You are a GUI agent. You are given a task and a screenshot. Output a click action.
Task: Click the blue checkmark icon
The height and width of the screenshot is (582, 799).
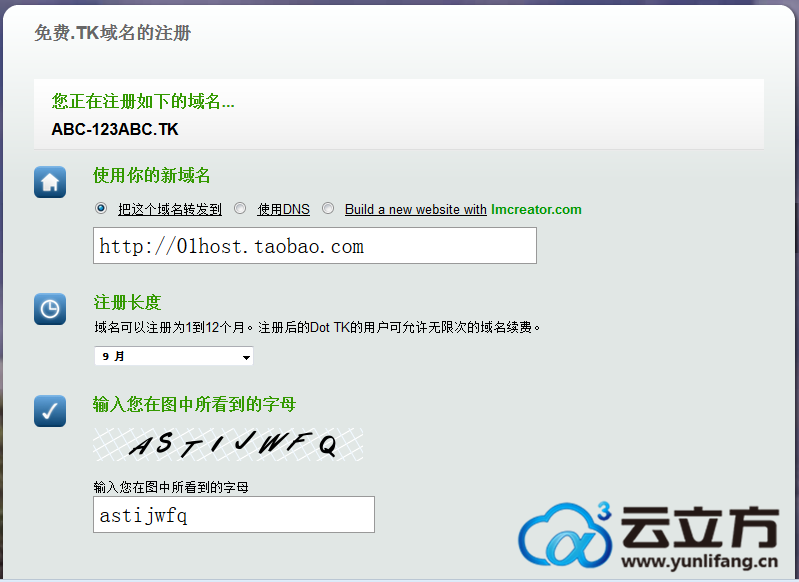click(x=50, y=410)
